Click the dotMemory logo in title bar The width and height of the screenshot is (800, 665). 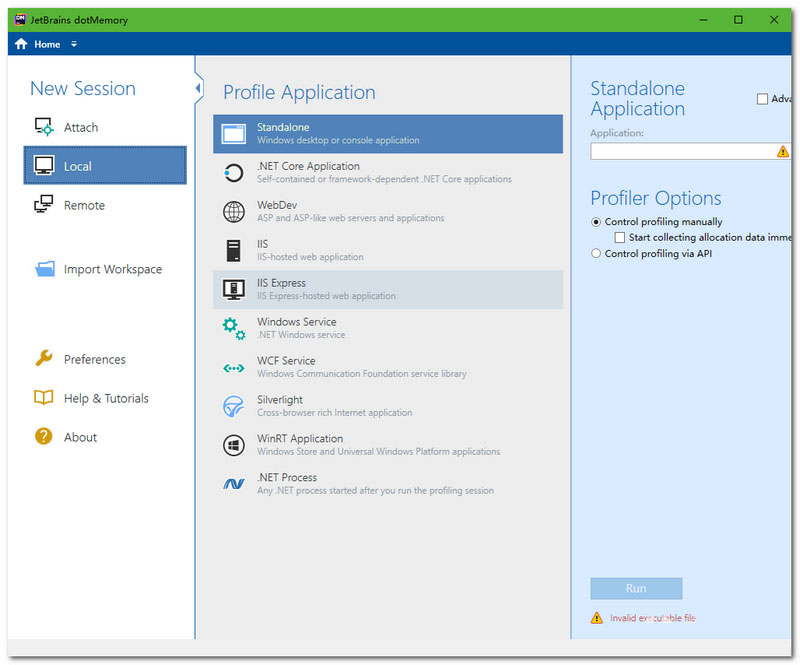coord(20,20)
